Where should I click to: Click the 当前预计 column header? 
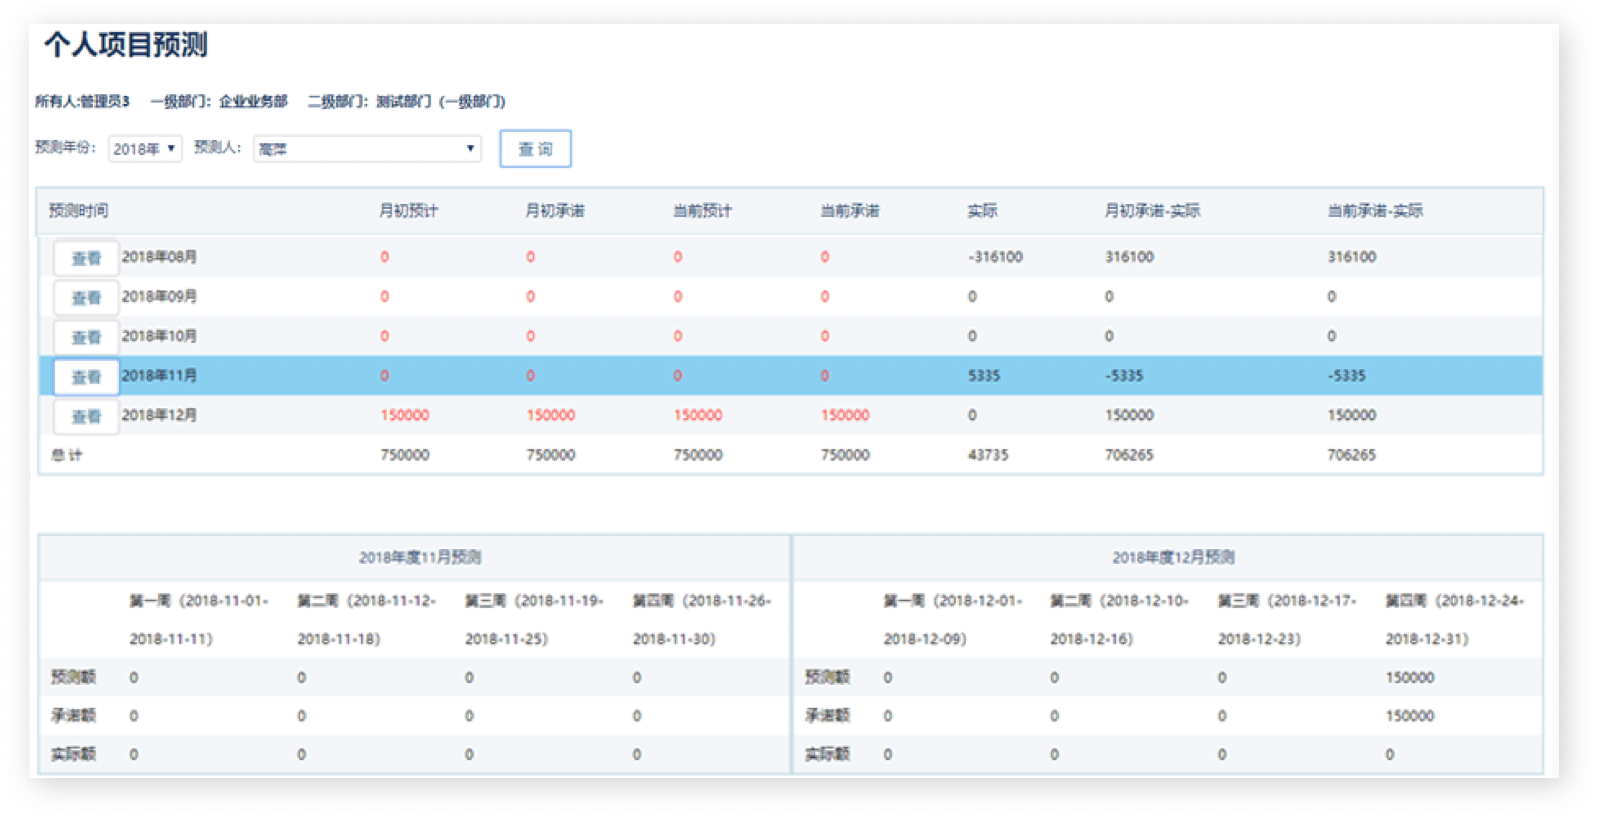702,211
